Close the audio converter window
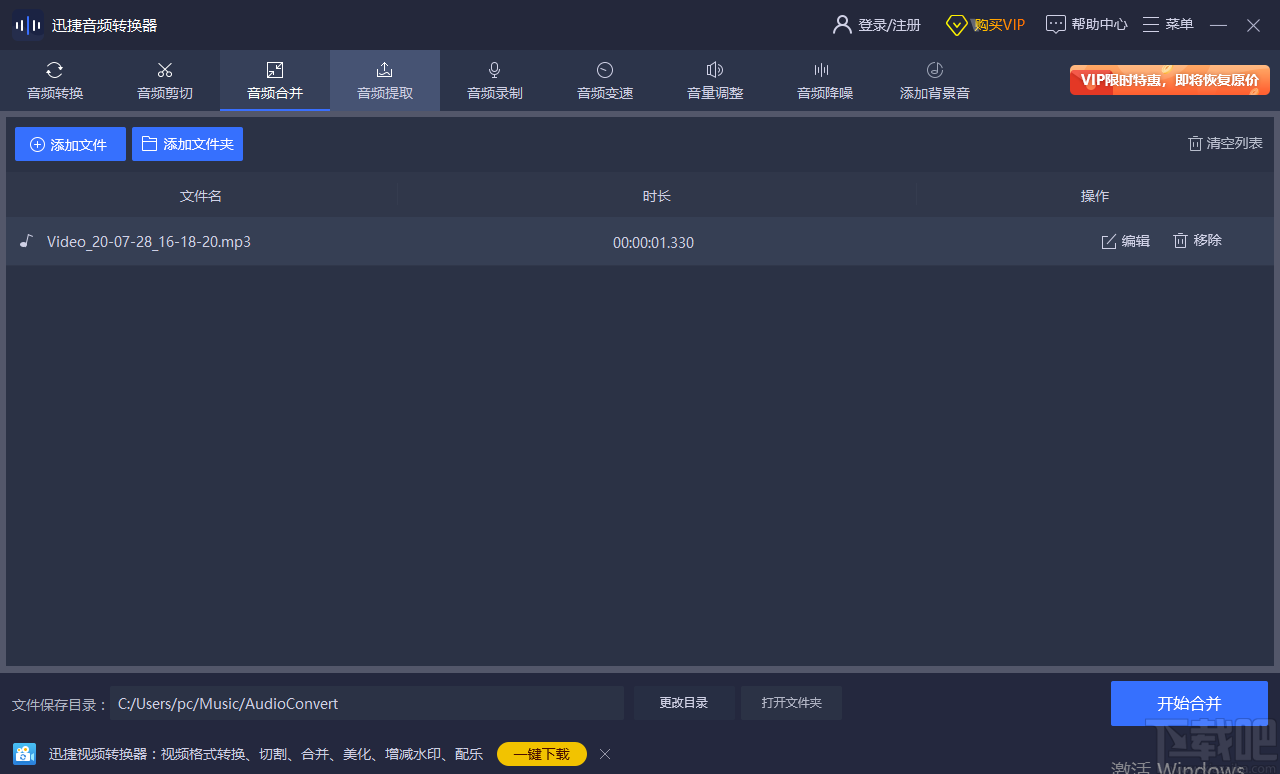Screen dimensions: 1280x774 pyautogui.click(x=1253, y=25)
